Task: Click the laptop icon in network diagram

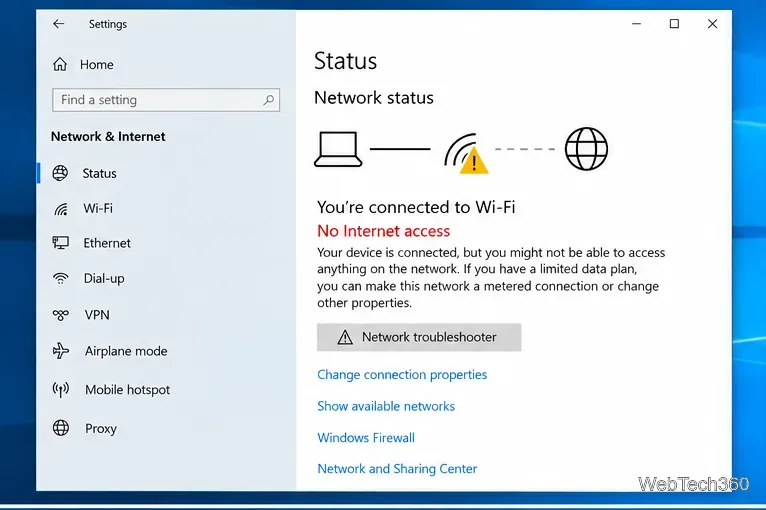Action: tap(338, 149)
